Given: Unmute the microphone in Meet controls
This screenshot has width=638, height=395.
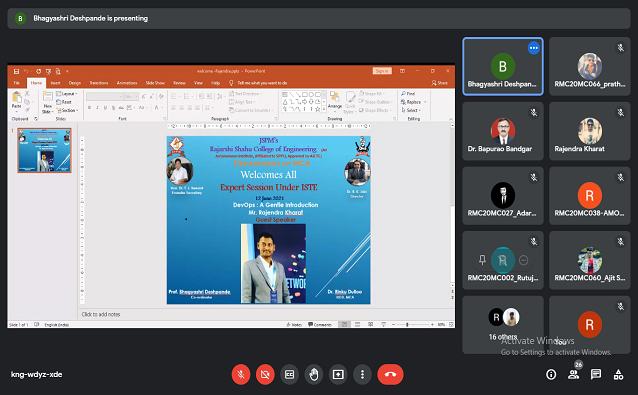Looking at the screenshot, I should (241, 374).
